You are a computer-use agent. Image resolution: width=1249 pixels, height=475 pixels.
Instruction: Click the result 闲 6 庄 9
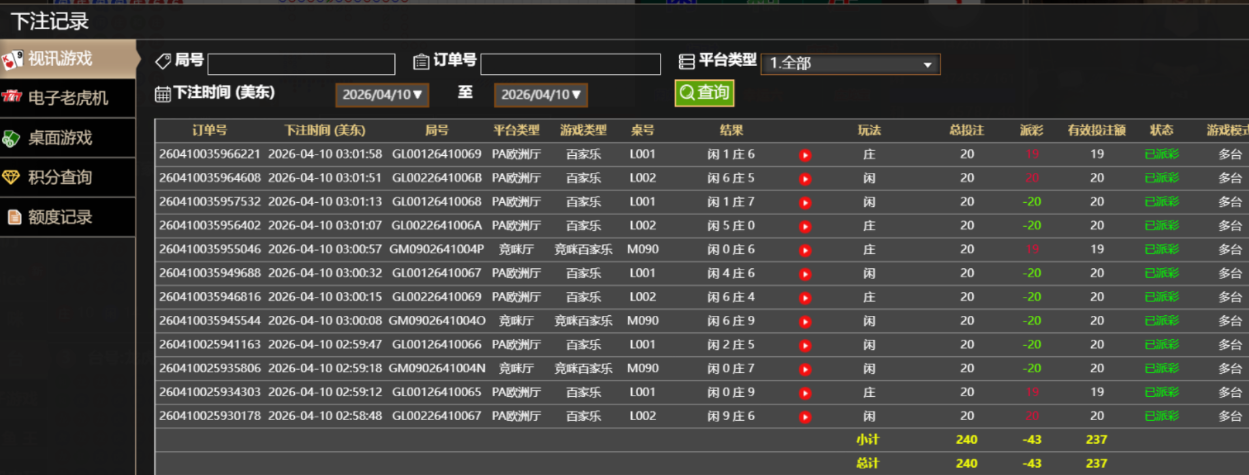pyautogui.click(x=731, y=321)
